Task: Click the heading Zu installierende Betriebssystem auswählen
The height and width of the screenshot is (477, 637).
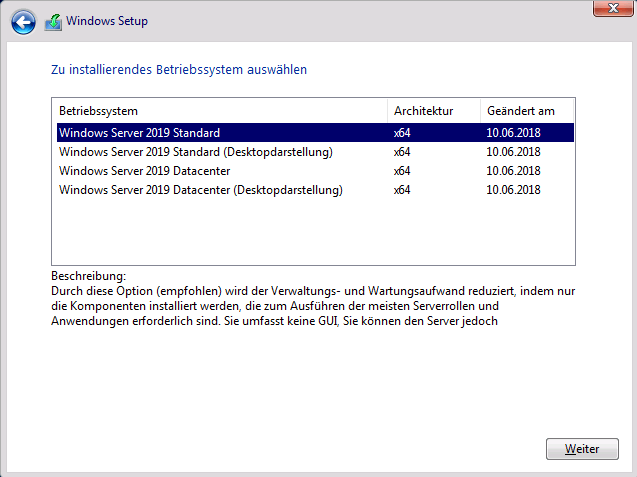Action: 179,70
